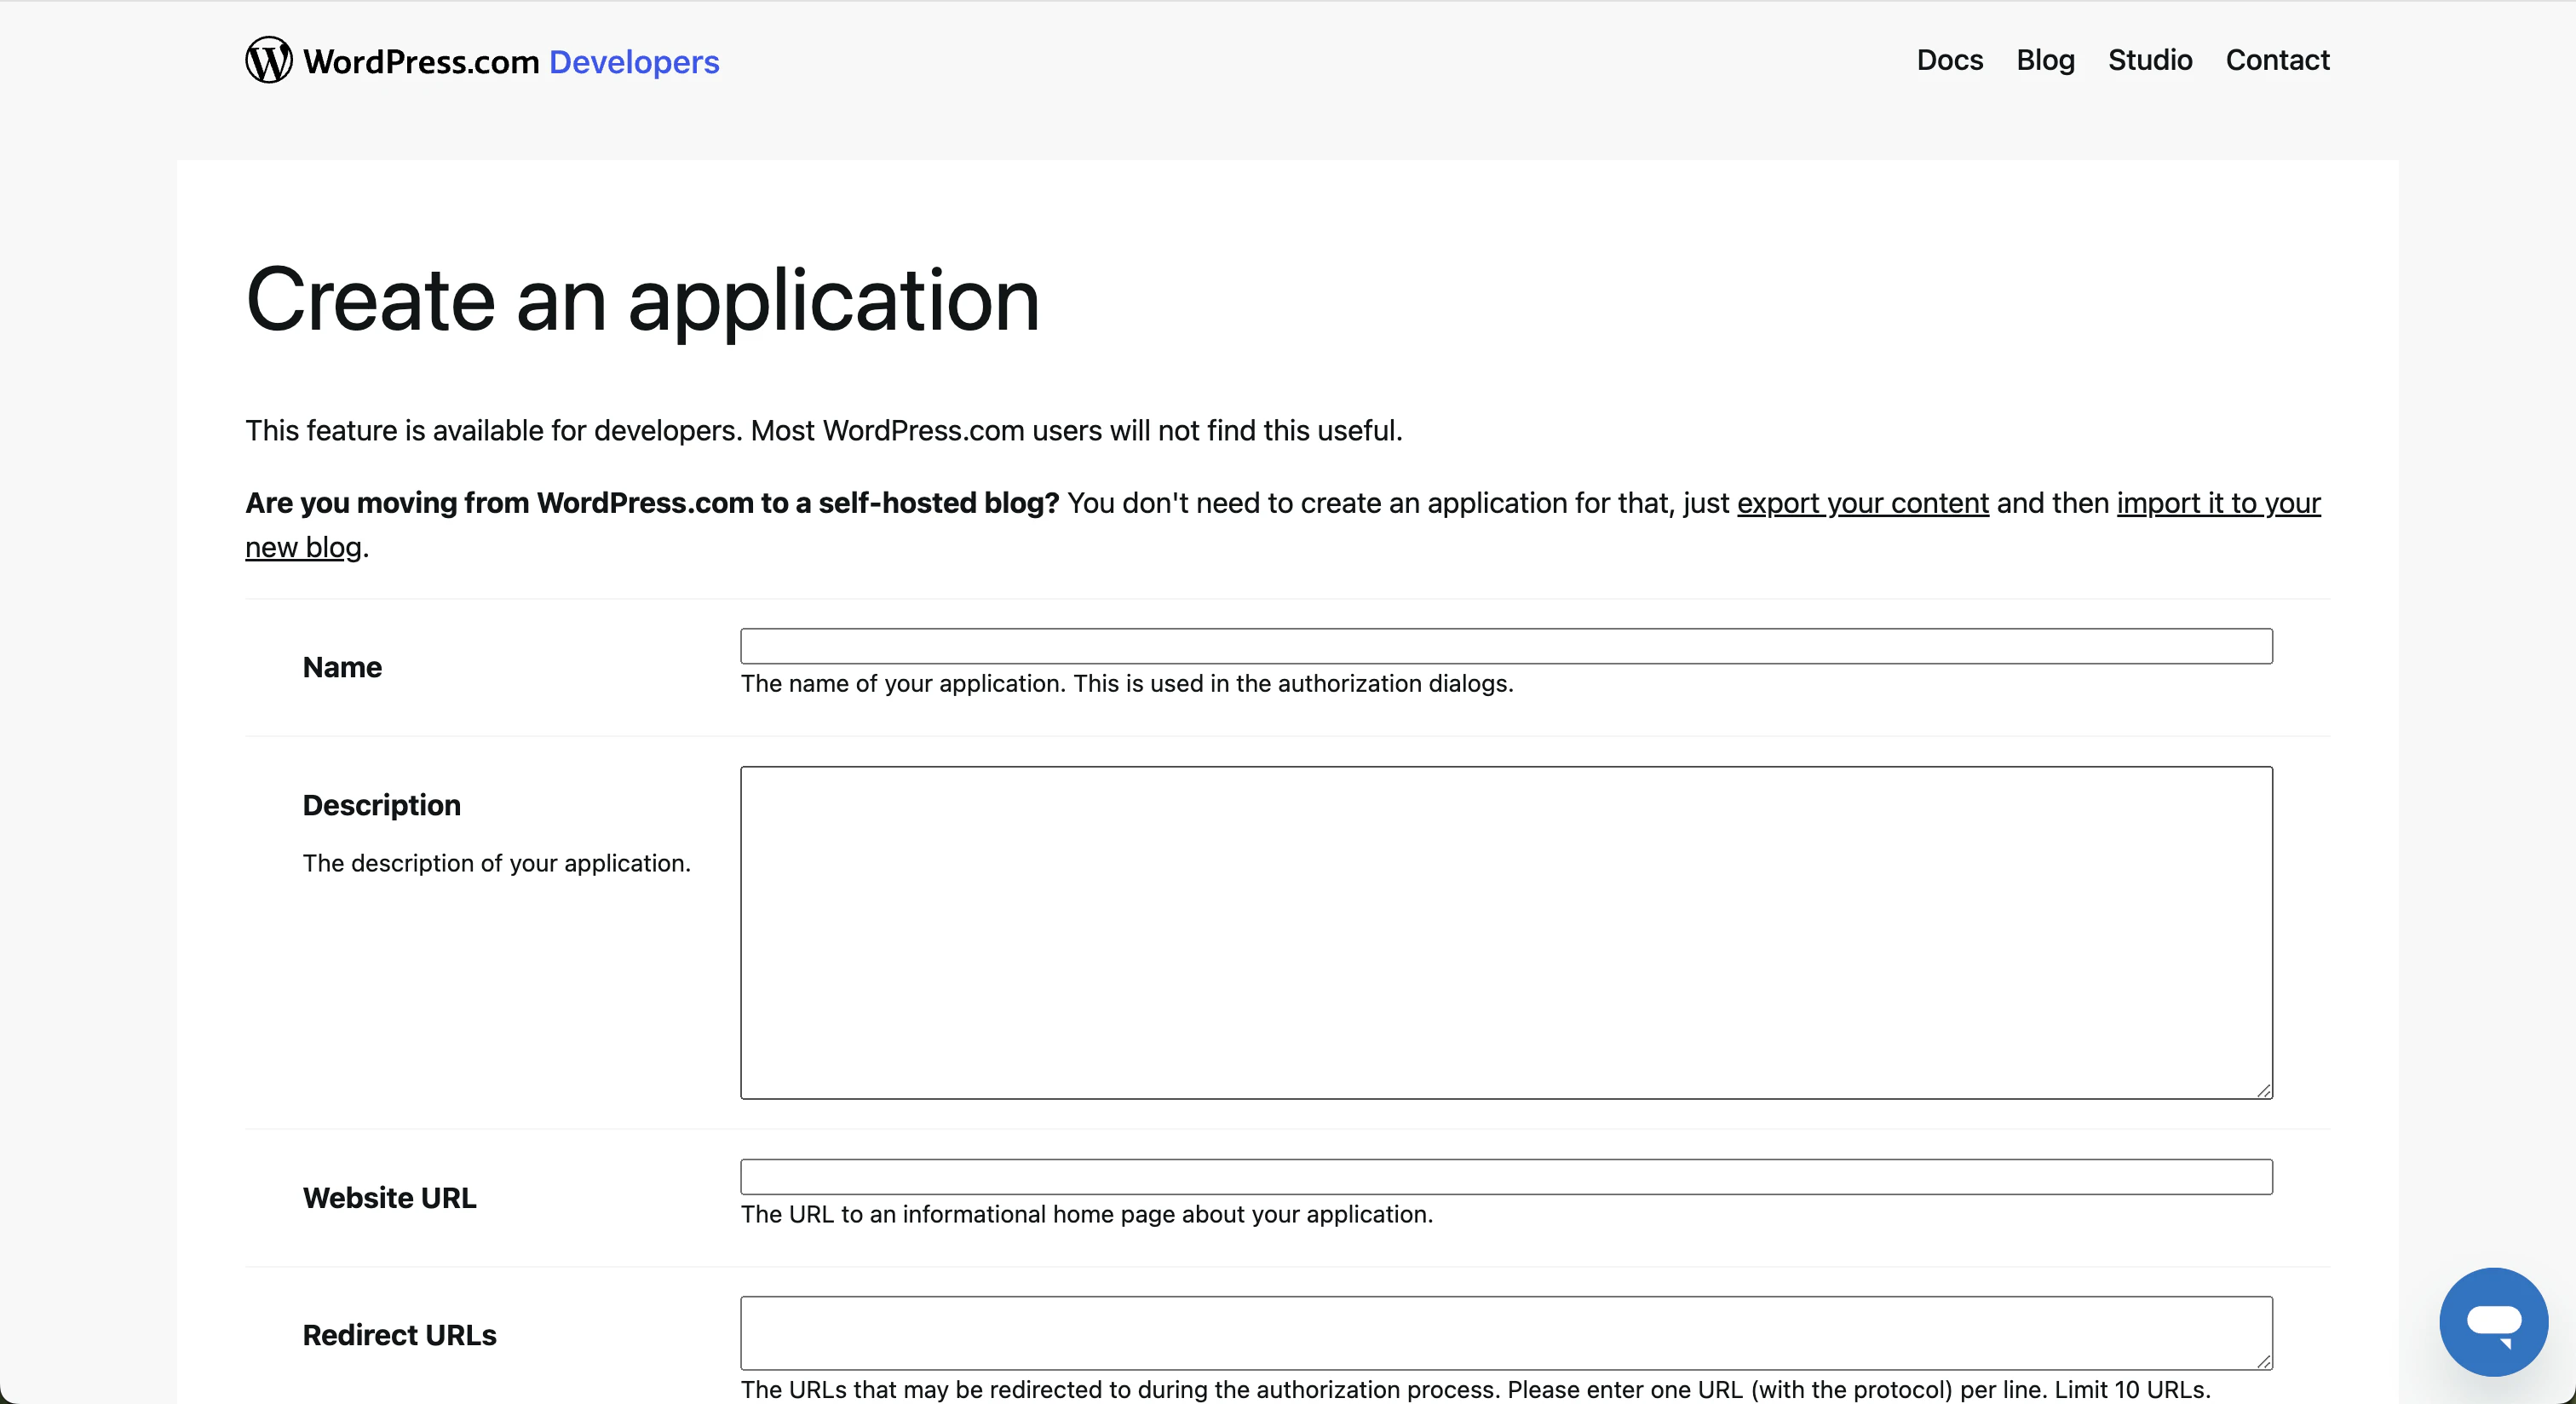Image resolution: width=2576 pixels, height=1404 pixels.
Task: Follow the 'import it to your' link
Action: tap(2218, 502)
